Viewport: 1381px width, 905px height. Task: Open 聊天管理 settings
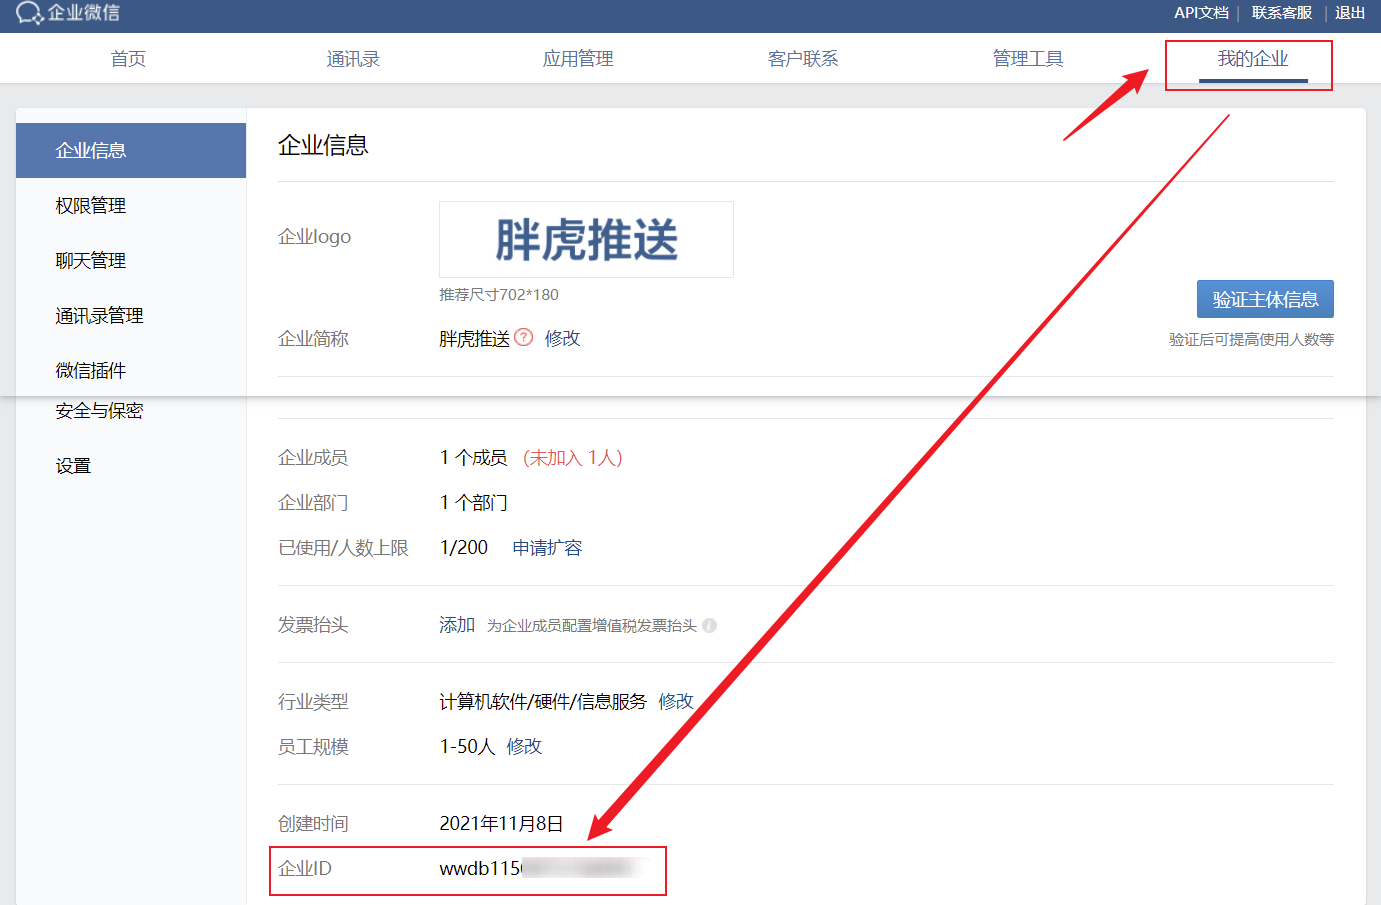(x=91, y=260)
